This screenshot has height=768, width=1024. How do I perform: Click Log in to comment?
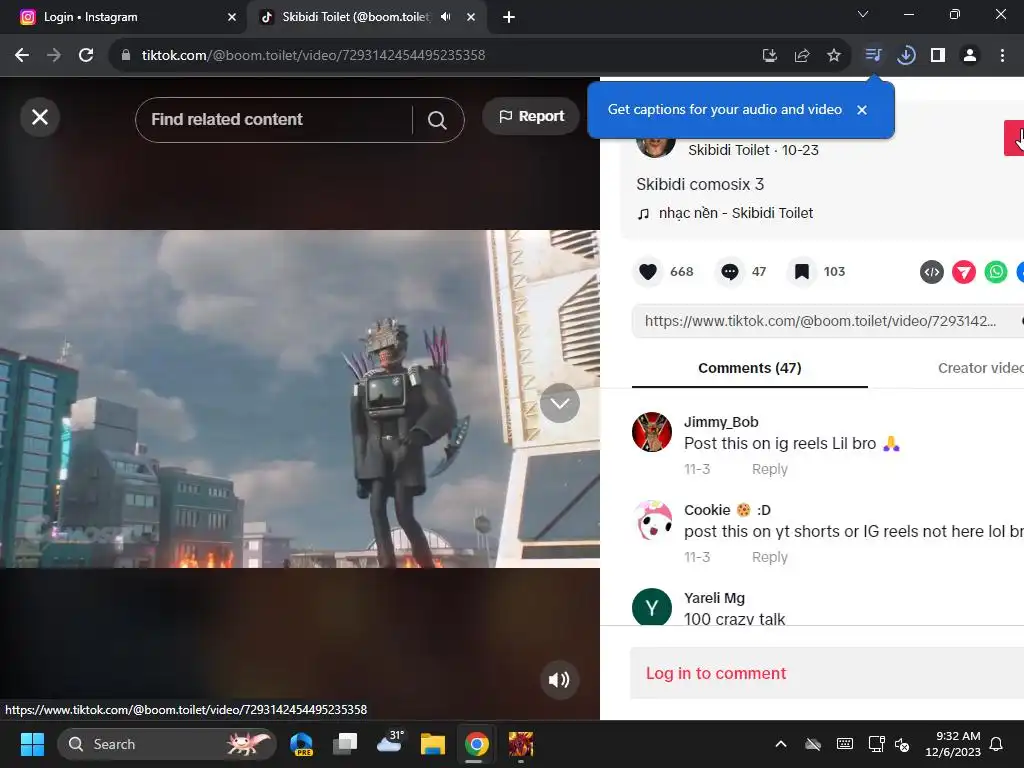click(716, 673)
